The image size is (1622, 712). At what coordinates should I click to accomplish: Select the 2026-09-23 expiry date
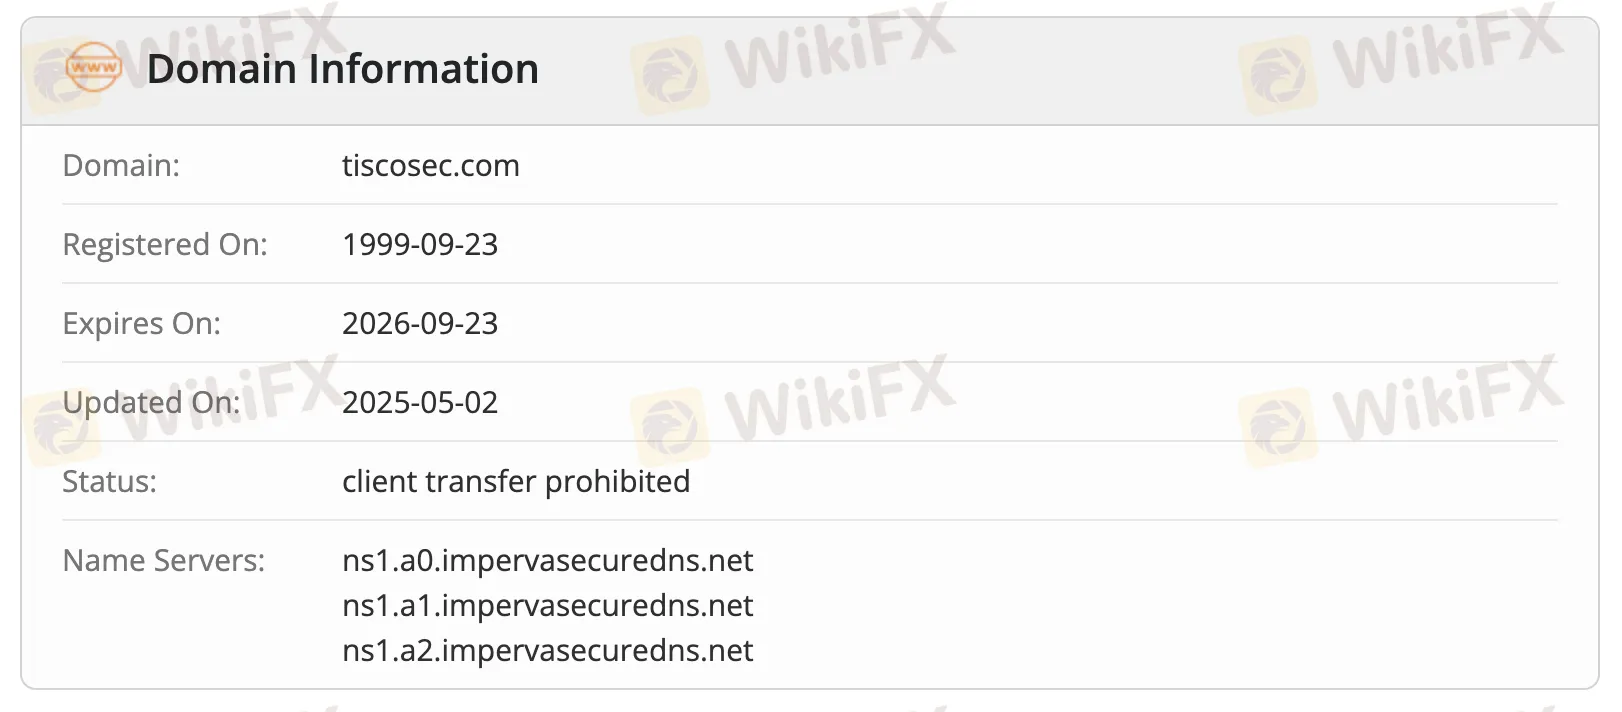[x=420, y=323]
